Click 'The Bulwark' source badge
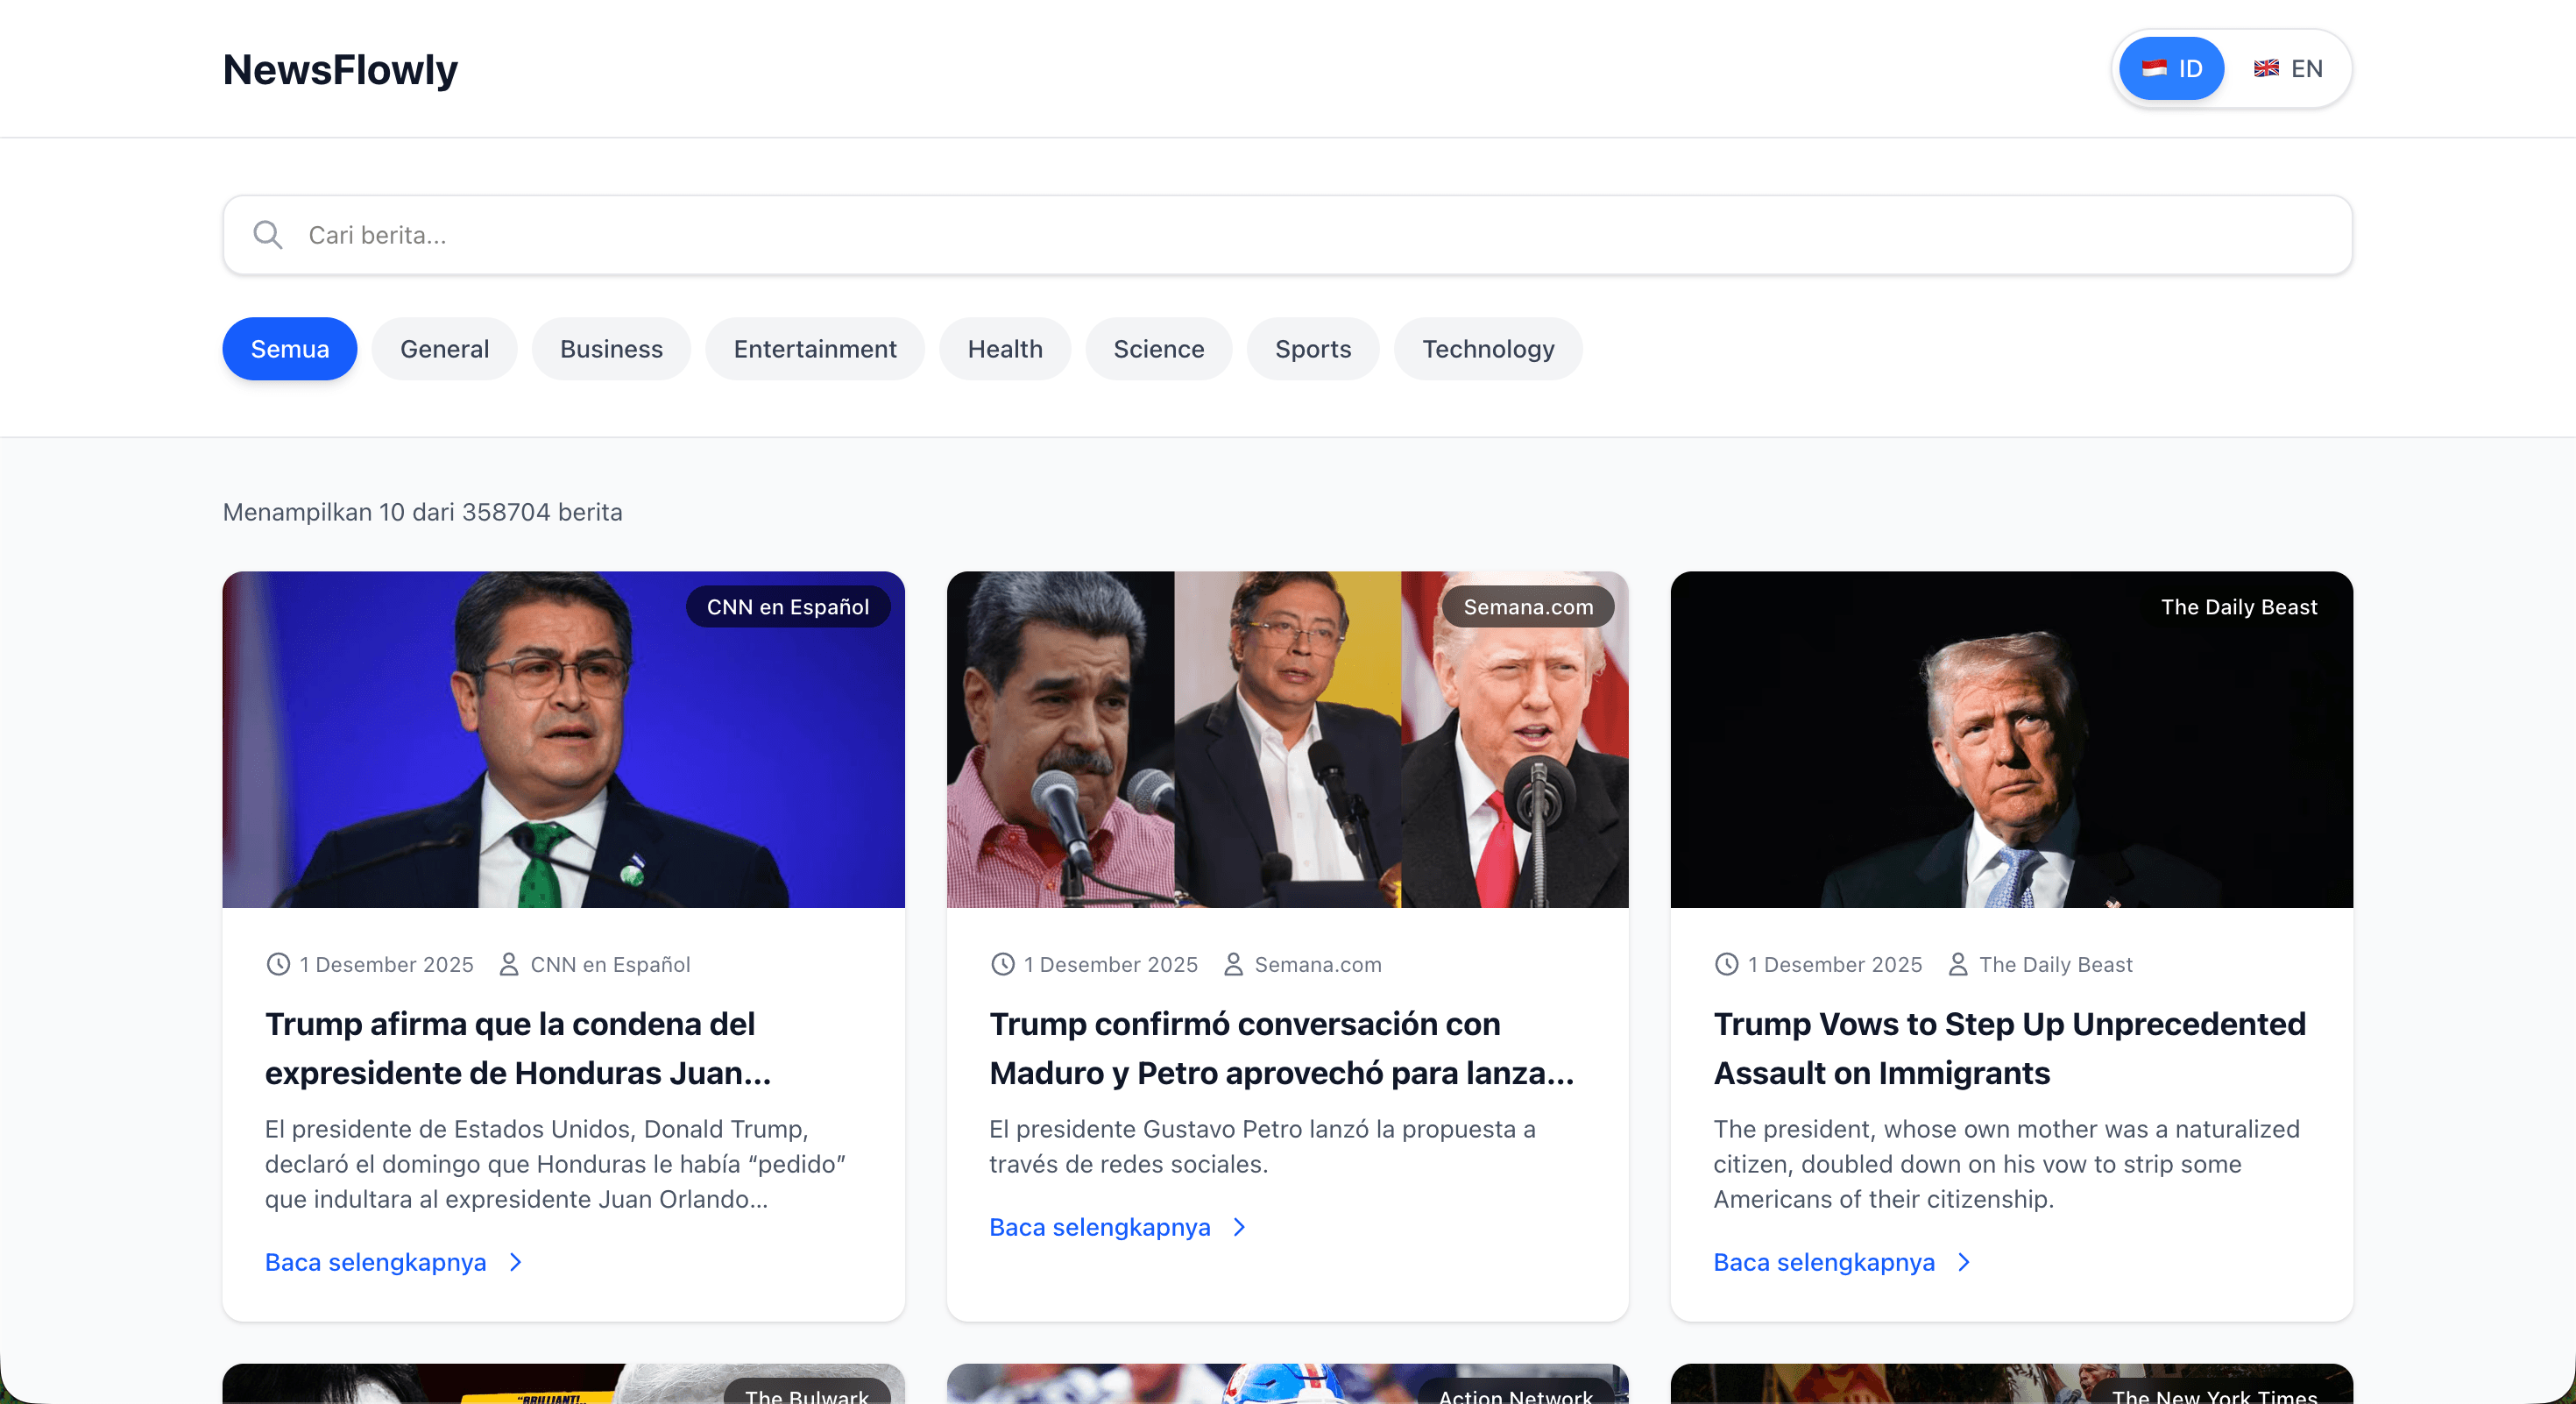The image size is (2576, 1404). (807, 1393)
